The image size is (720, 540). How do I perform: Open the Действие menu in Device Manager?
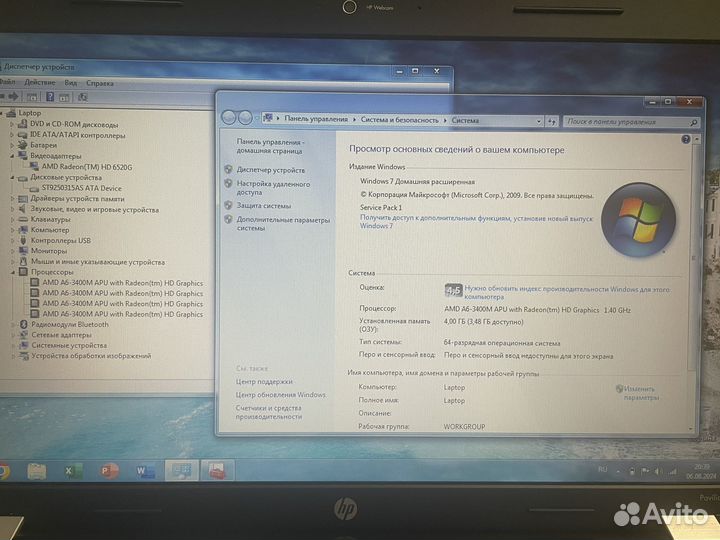39,83
